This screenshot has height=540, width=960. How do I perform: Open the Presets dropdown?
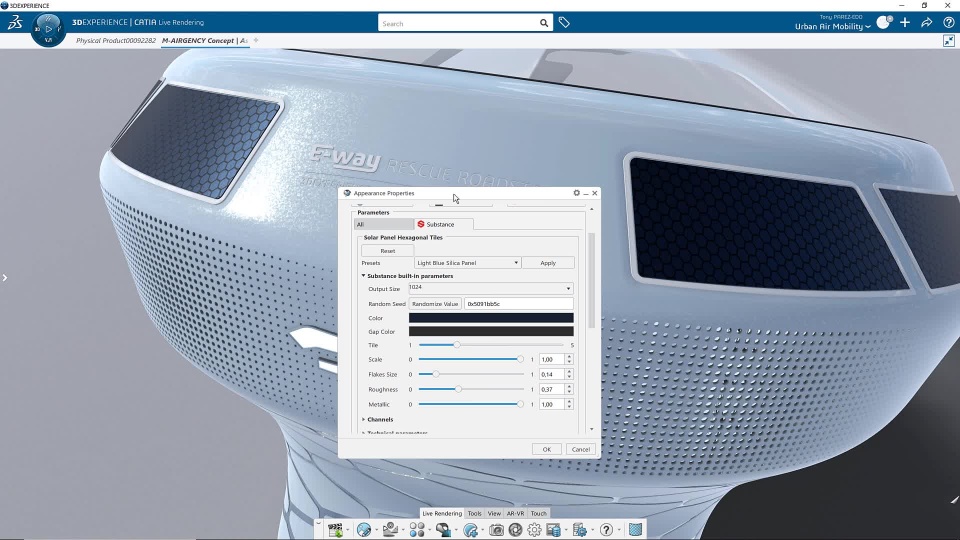(x=468, y=263)
